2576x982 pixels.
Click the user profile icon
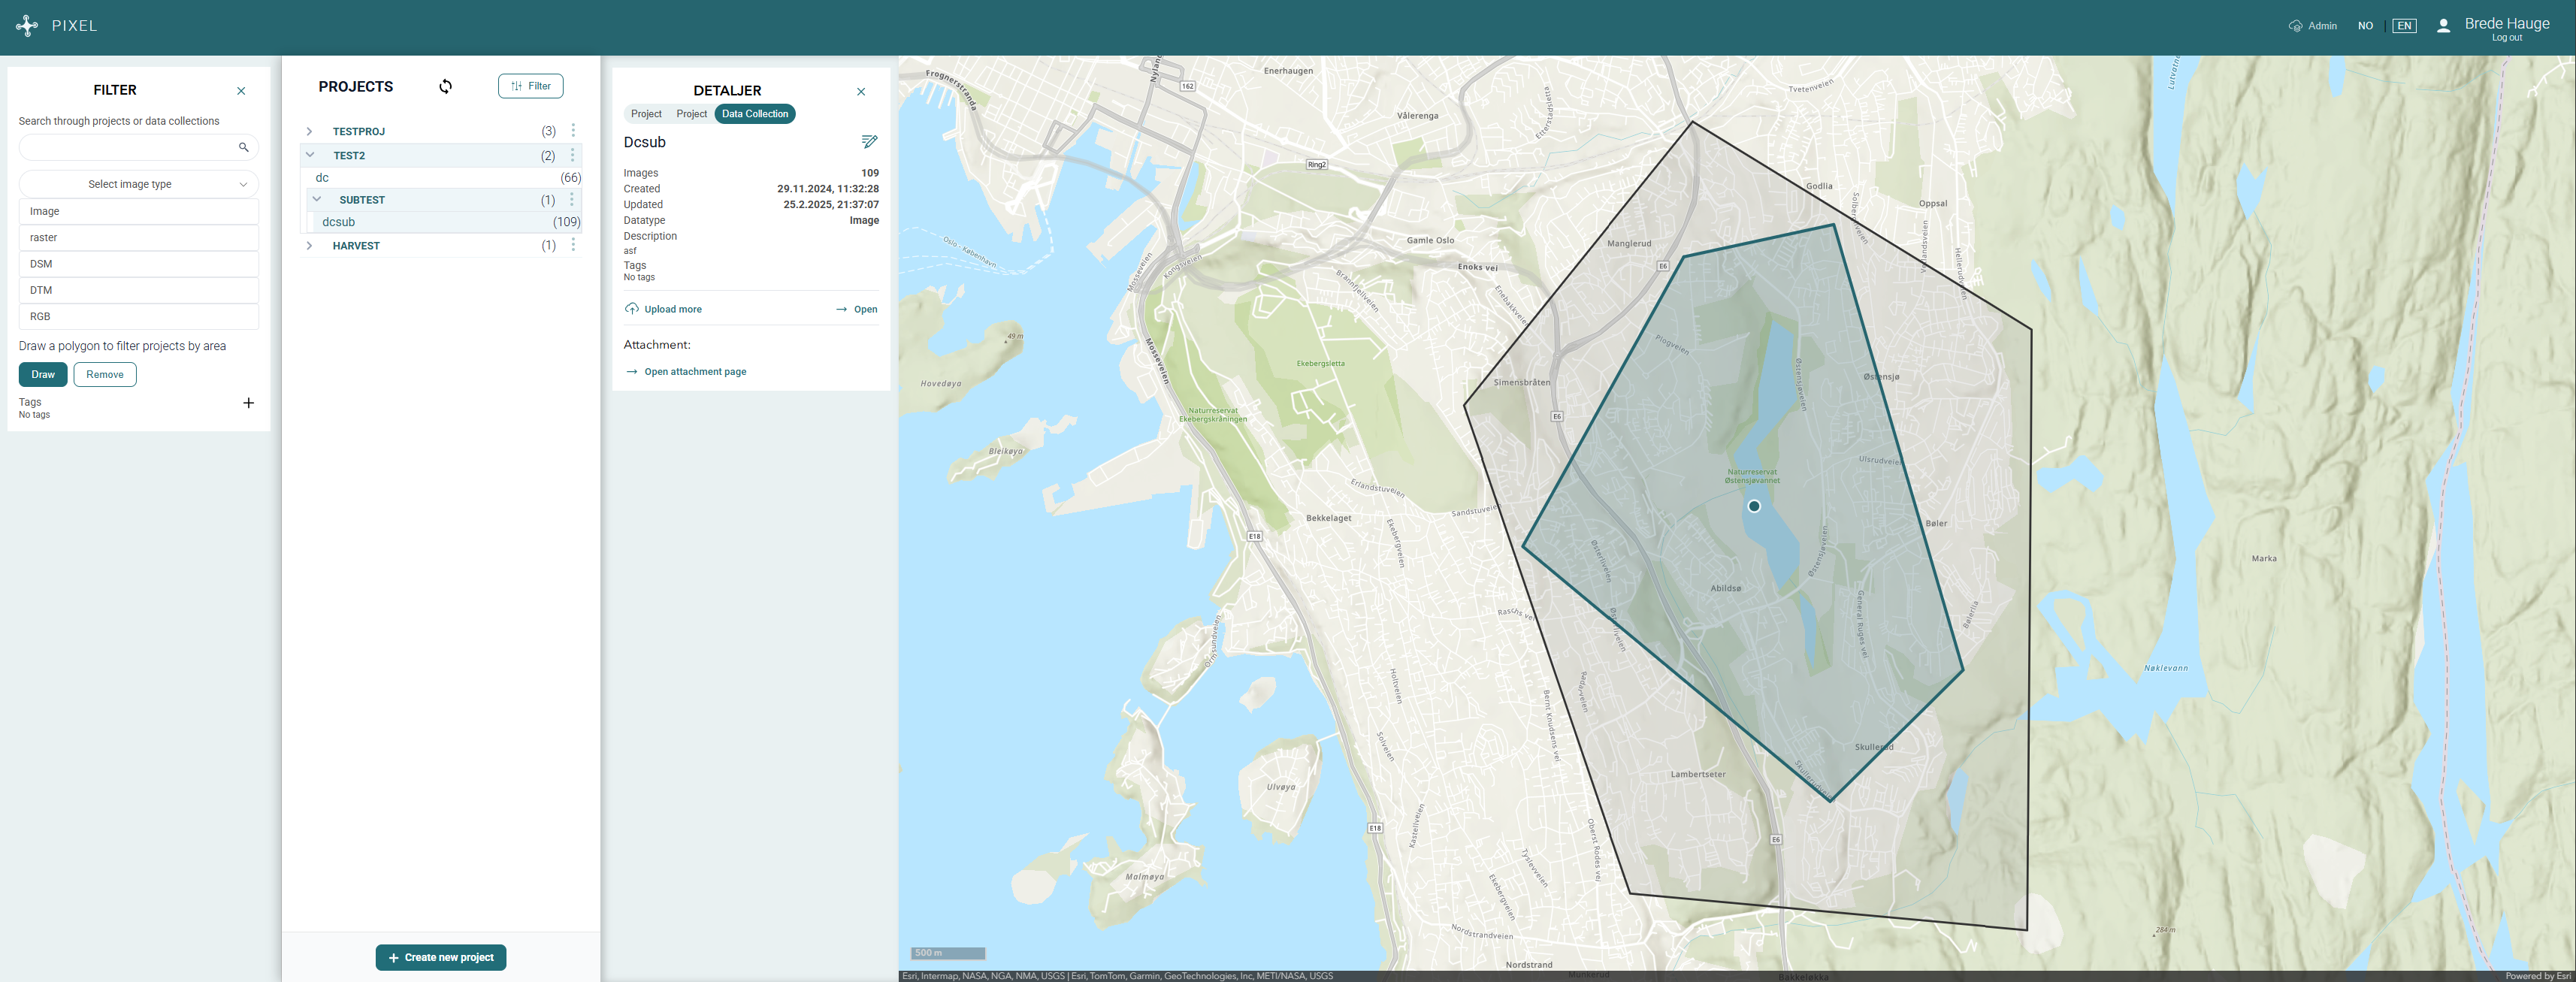2442,26
